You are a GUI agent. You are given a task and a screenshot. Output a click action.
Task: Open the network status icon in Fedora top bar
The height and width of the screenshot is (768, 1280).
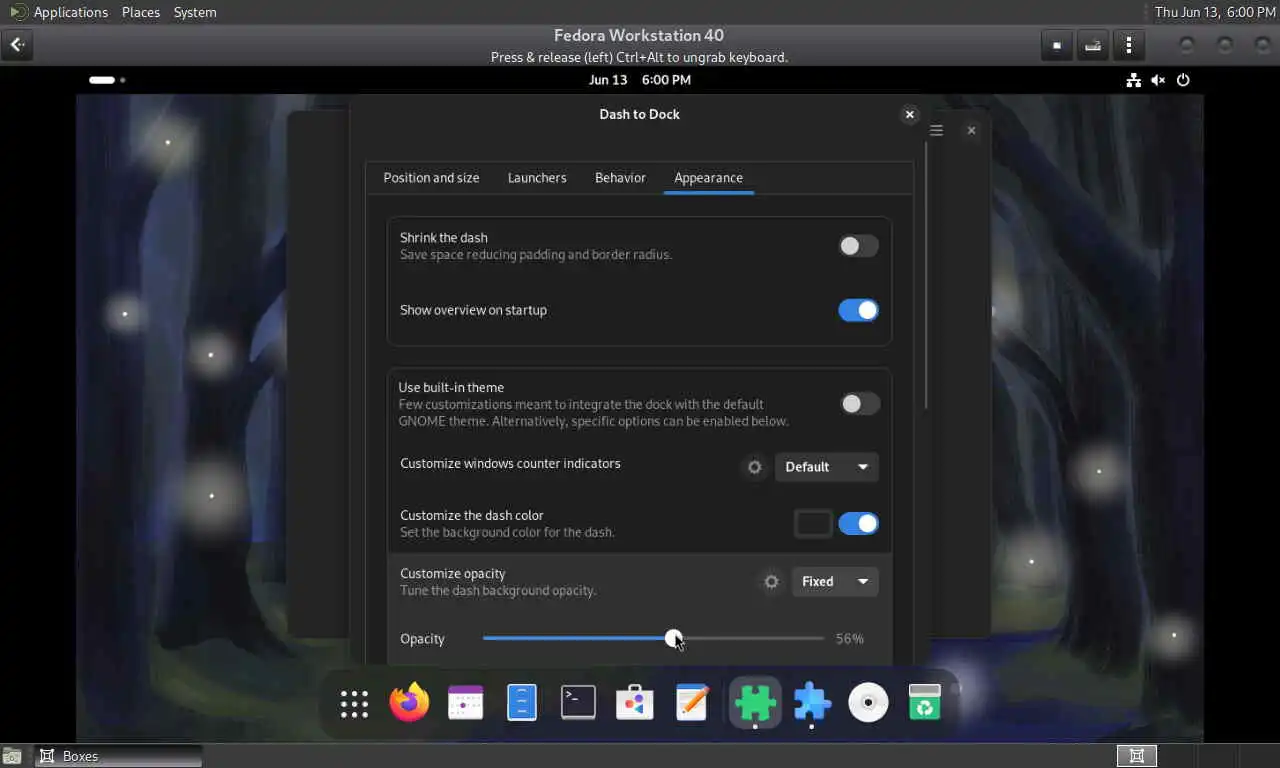point(1133,80)
